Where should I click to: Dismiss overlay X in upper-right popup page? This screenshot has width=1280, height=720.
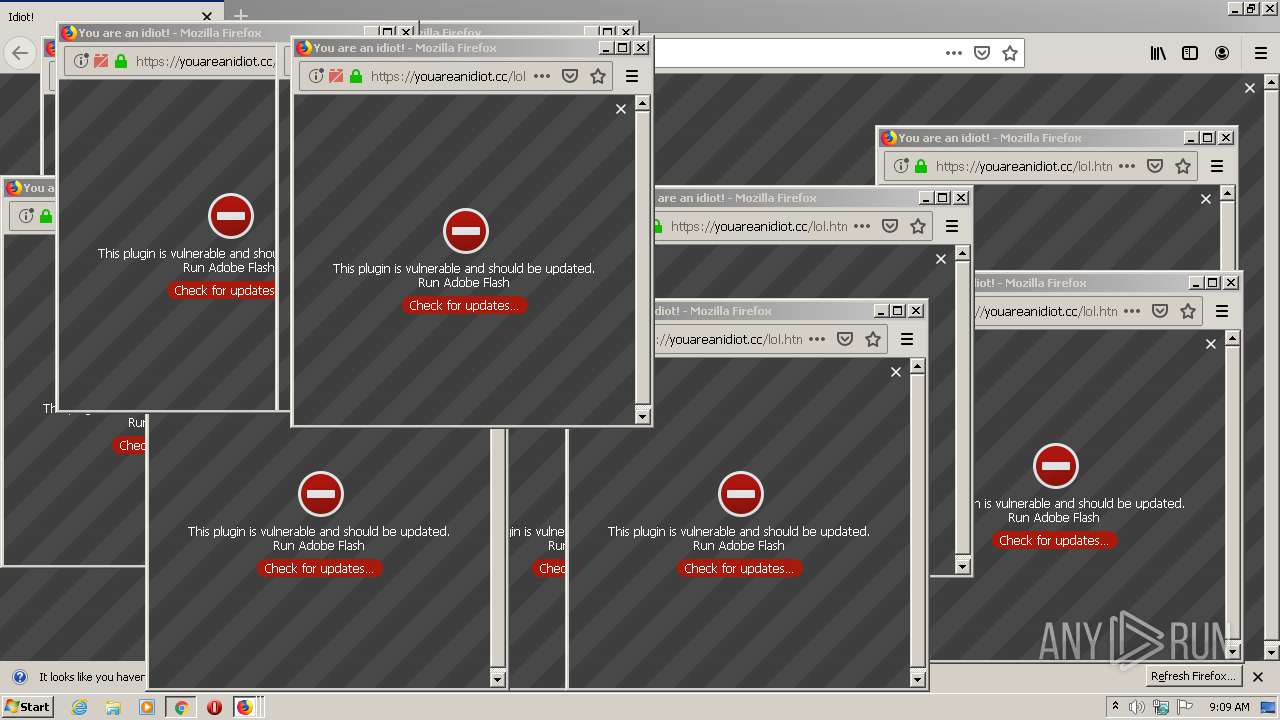pos(1206,199)
